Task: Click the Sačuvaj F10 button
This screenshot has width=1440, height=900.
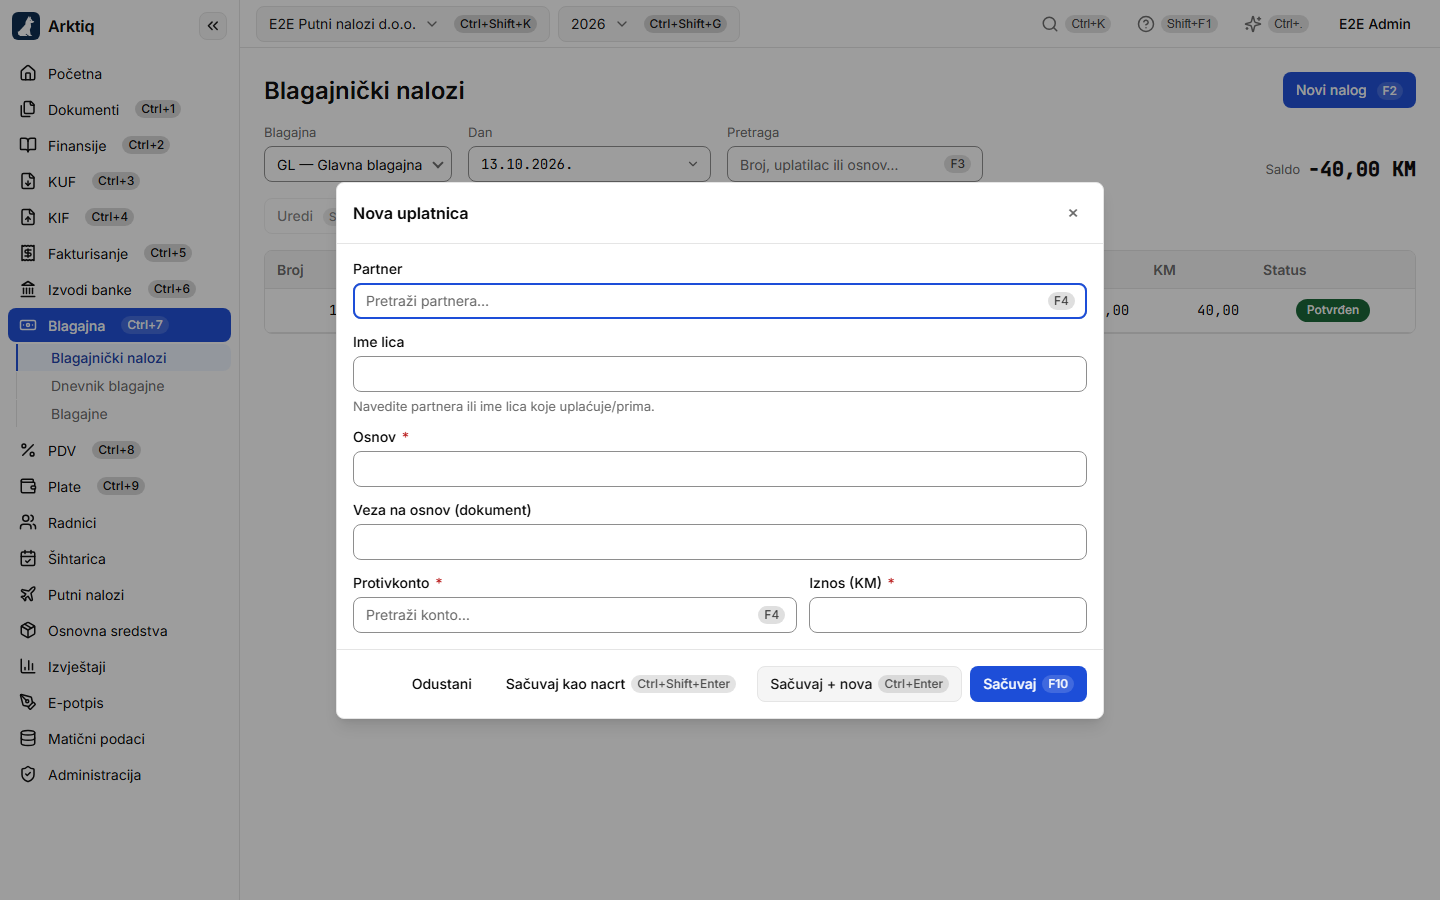Action: pos(1028,684)
